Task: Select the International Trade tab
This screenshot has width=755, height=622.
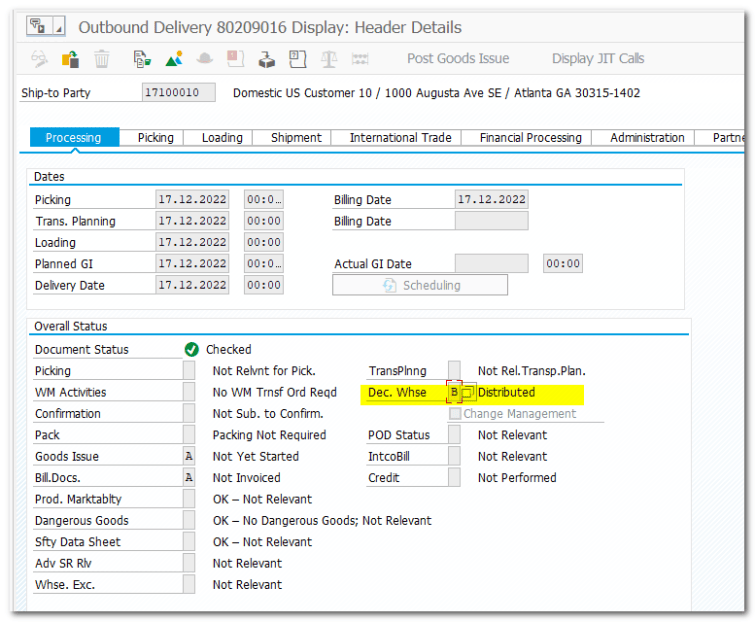Action: coord(400,138)
